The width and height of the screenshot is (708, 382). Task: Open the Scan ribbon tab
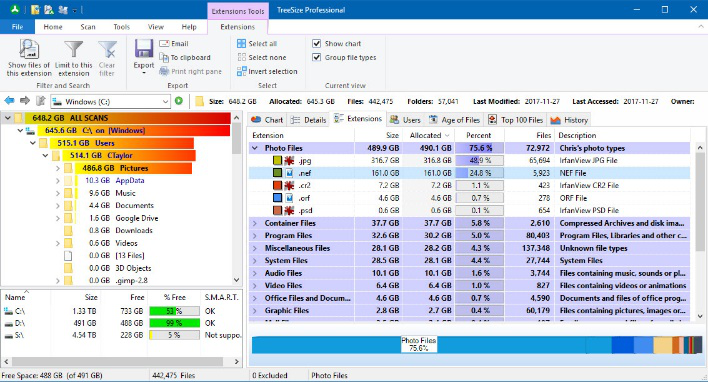pos(88,27)
